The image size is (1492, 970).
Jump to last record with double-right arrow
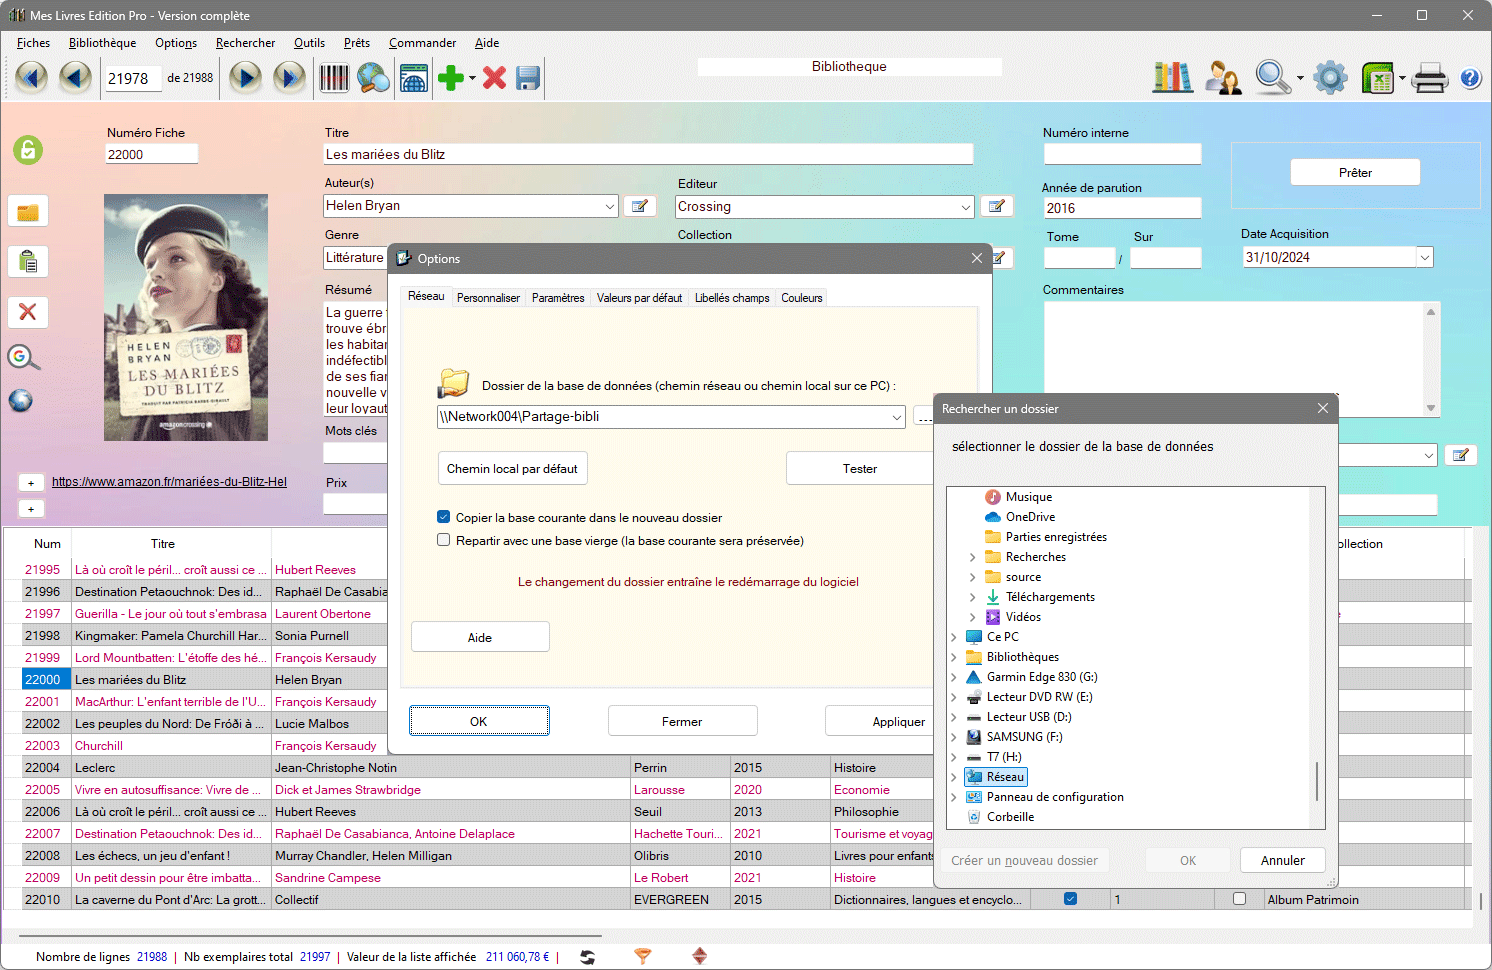[289, 77]
